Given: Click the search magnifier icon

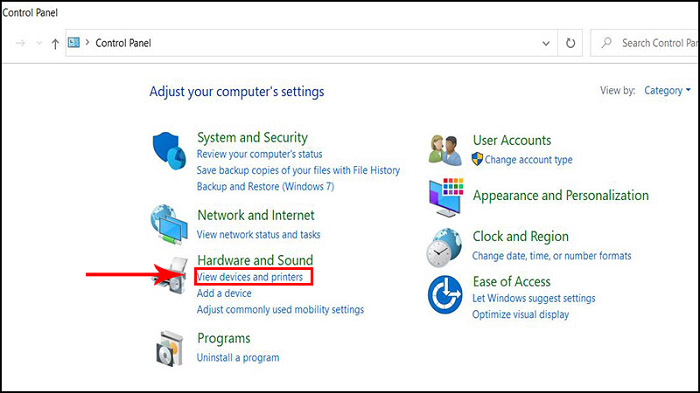Looking at the screenshot, I should [606, 43].
